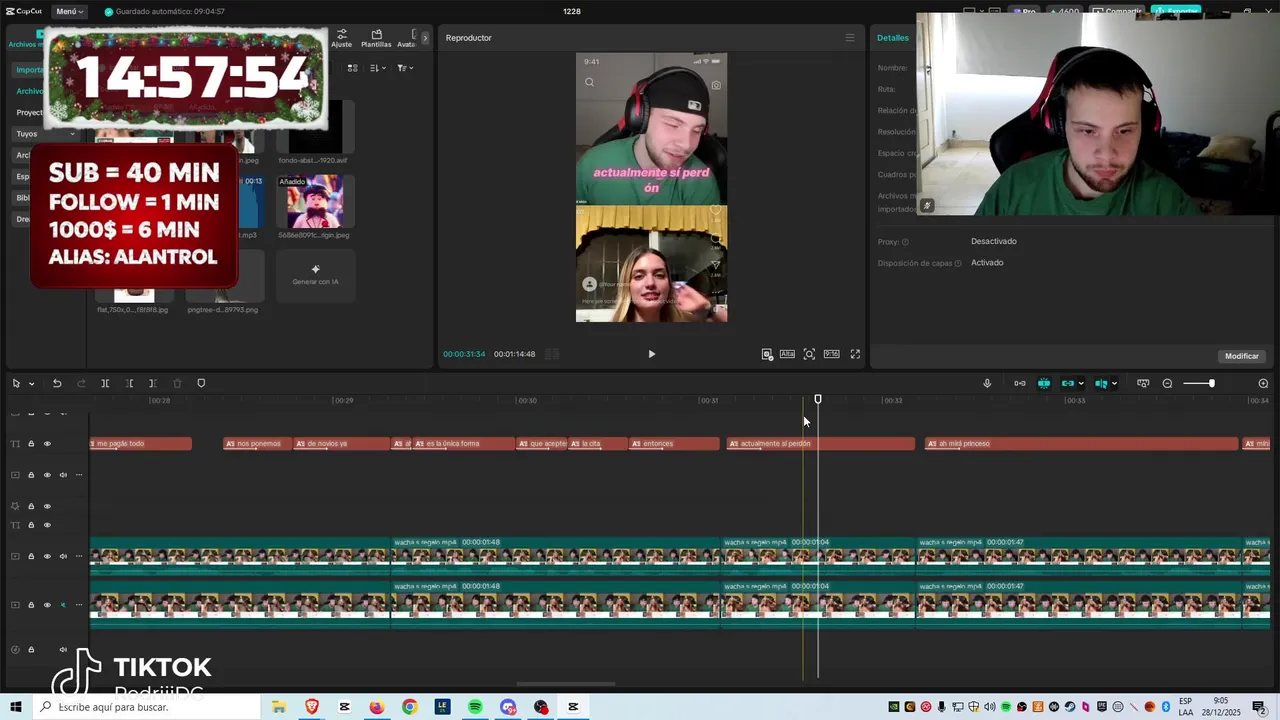Select the pointer tool in timeline toolbar
Screen dimensions: 1280x720
pyautogui.click(x=15, y=383)
